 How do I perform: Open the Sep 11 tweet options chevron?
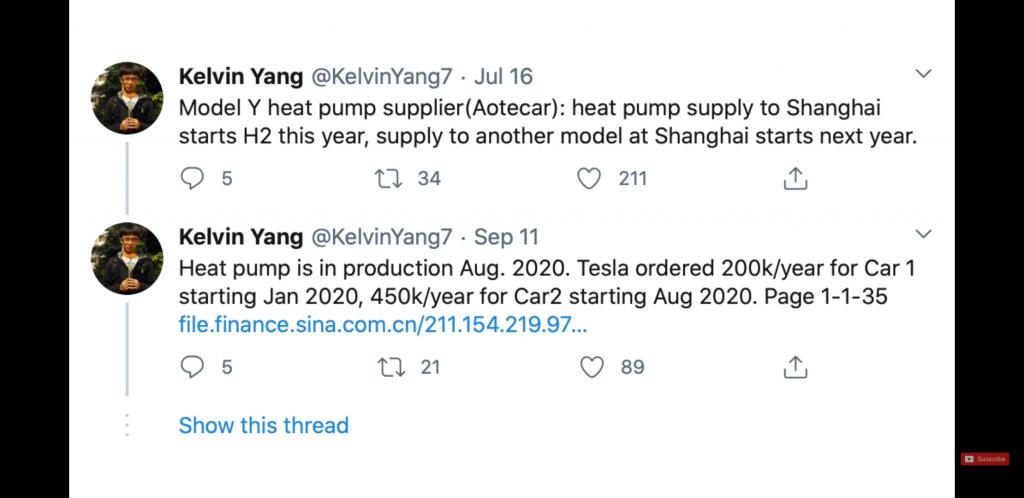(x=923, y=233)
